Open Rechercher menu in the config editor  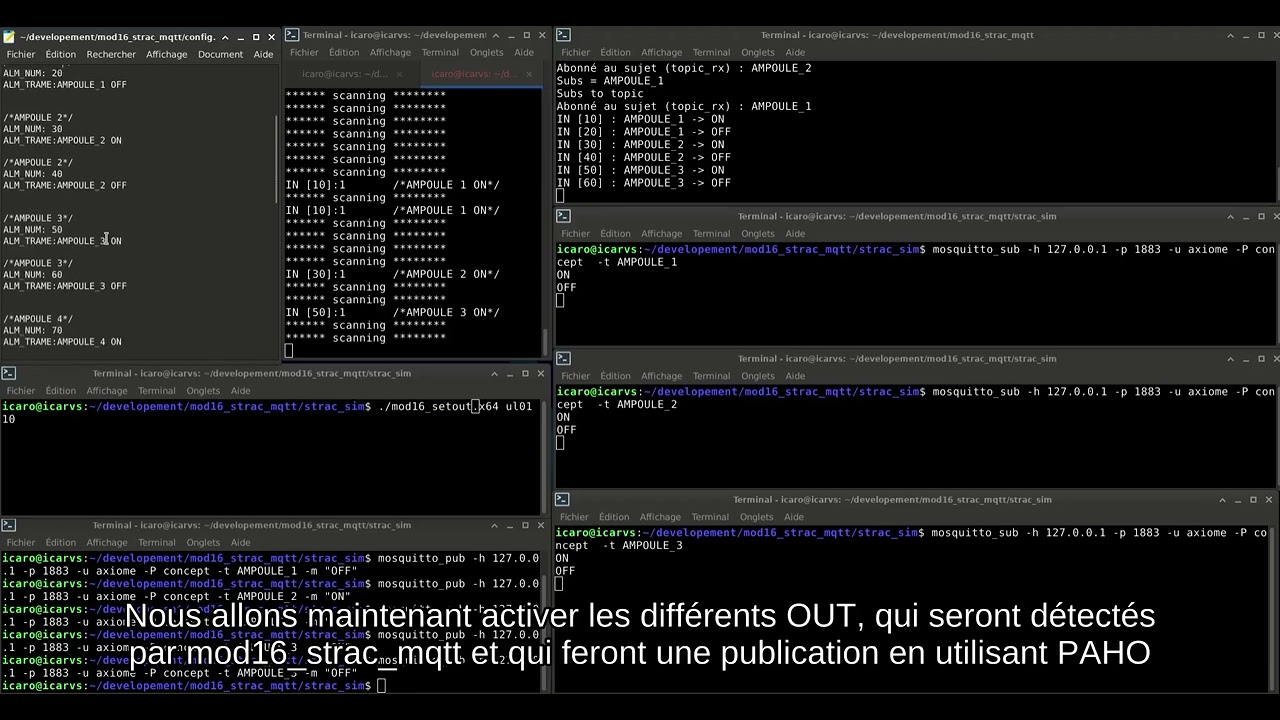[111, 54]
